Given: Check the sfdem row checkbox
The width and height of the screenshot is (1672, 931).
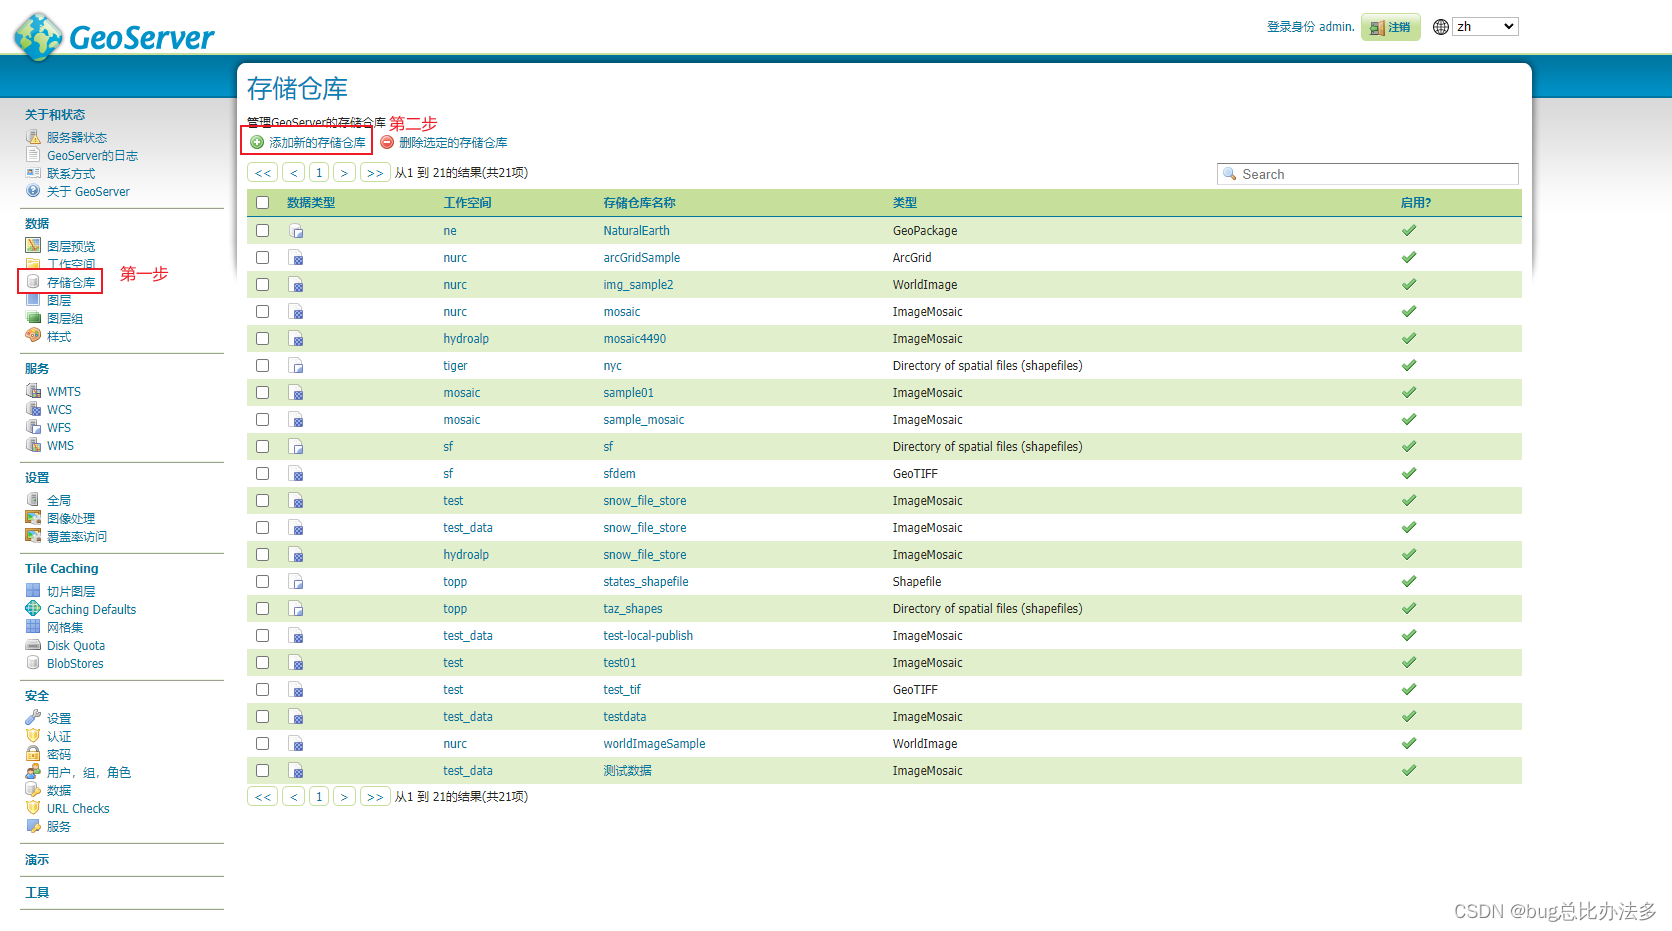Looking at the screenshot, I should click(x=262, y=474).
